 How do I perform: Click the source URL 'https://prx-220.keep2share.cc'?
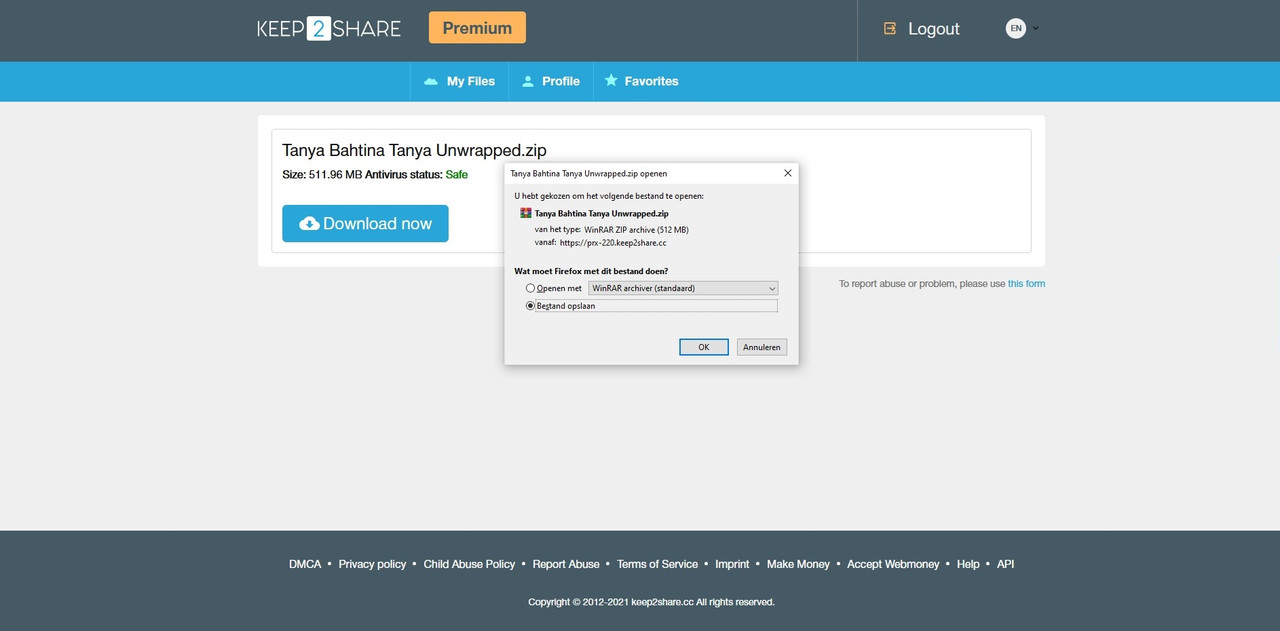click(613, 242)
